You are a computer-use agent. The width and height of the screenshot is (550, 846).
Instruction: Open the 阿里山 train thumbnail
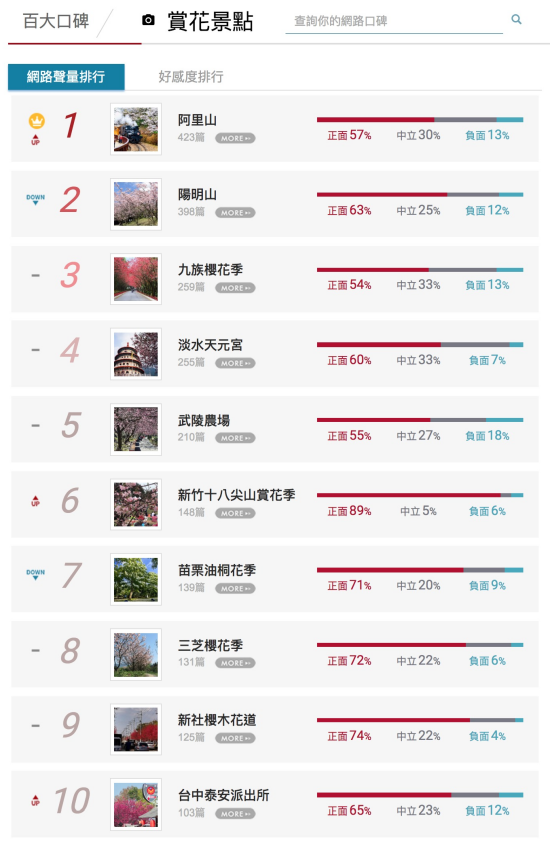136,129
